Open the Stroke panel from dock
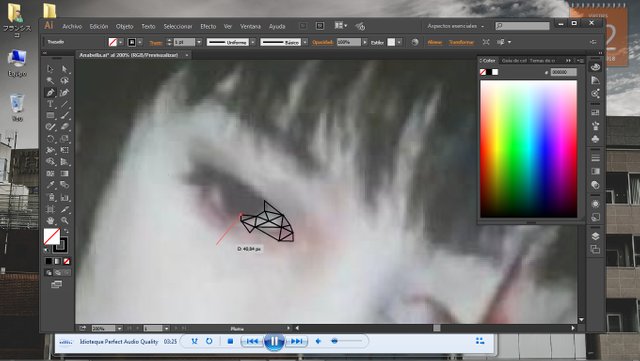 coord(595,157)
